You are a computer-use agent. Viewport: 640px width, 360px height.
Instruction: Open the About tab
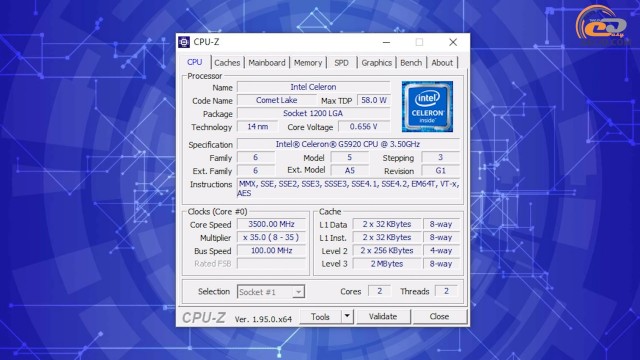tap(442, 63)
